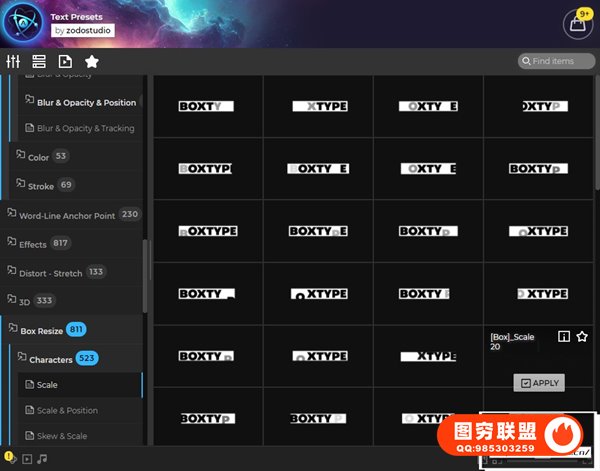Toggle favorite star on [Box]_Scale 20 preset
This screenshot has height=471, width=600.
pyautogui.click(x=582, y=337)
